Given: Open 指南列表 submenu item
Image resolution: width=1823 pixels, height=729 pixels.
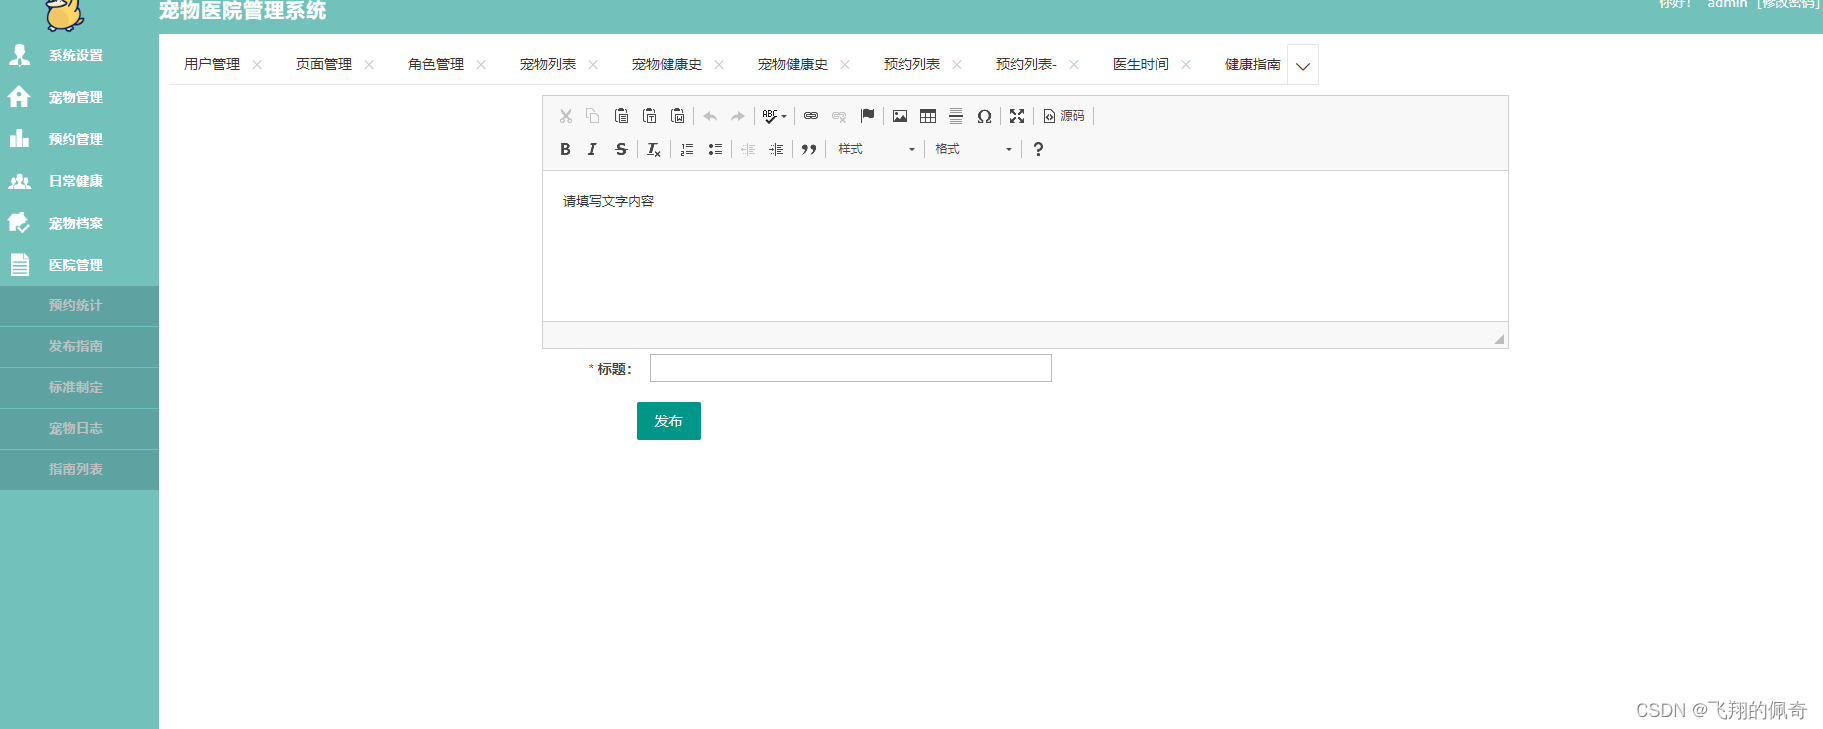Looking at the screenshot, I should point(79,470).
